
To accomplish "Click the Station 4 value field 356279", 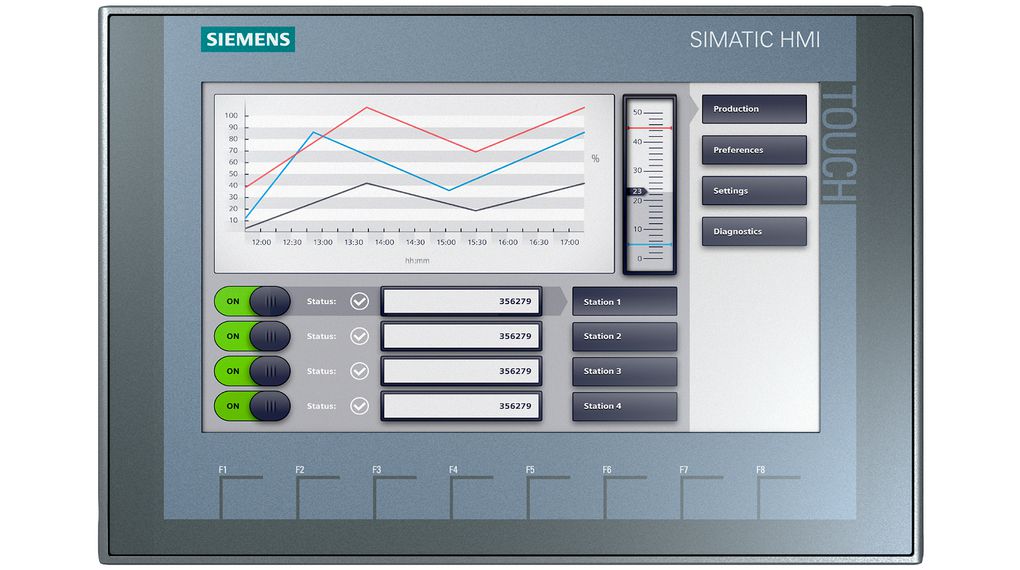I will pos(461,406).
